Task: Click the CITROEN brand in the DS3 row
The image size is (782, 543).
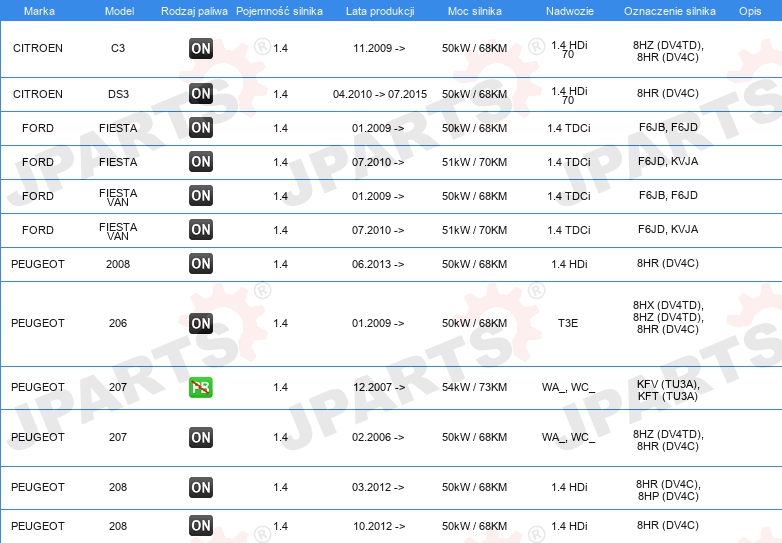Action: 38,94
